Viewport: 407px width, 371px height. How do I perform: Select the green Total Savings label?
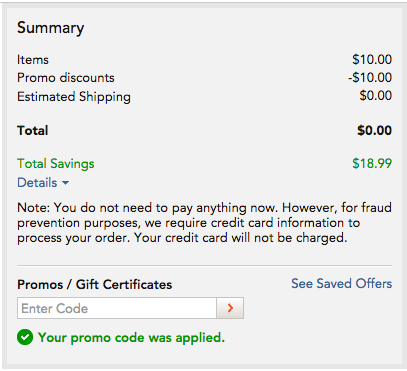[56, 164]
